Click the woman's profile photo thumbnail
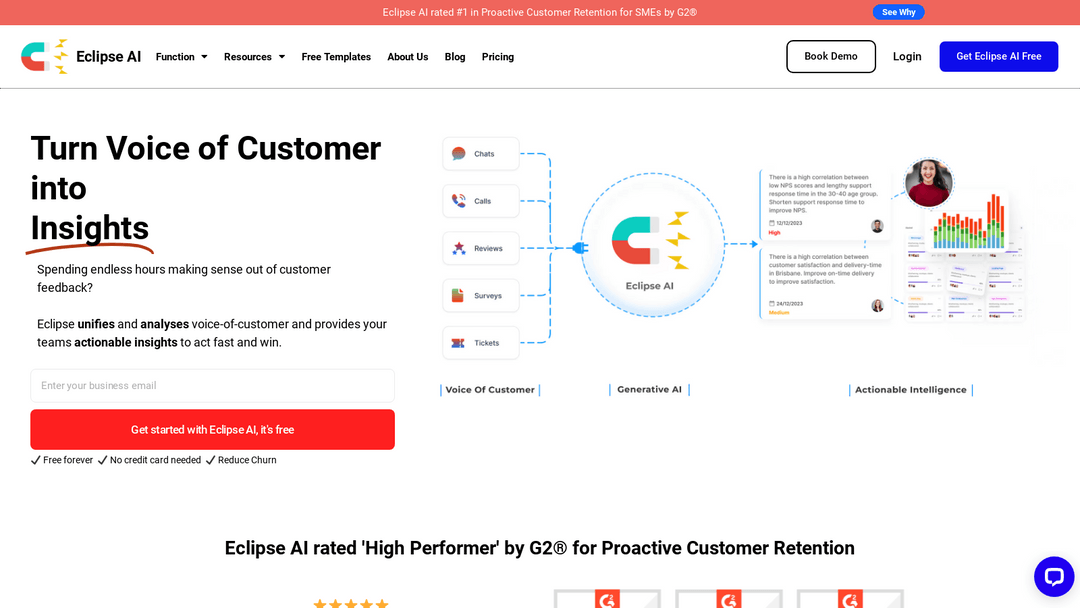This screenshot has height=608, width=1080. 928,183
